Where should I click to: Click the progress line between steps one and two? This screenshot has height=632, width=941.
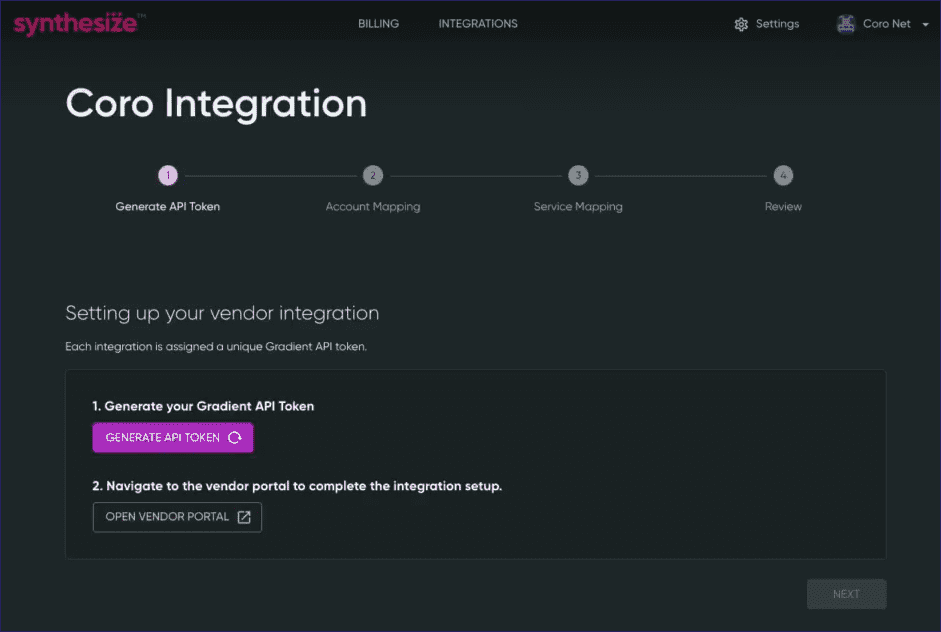pos(270,174)
